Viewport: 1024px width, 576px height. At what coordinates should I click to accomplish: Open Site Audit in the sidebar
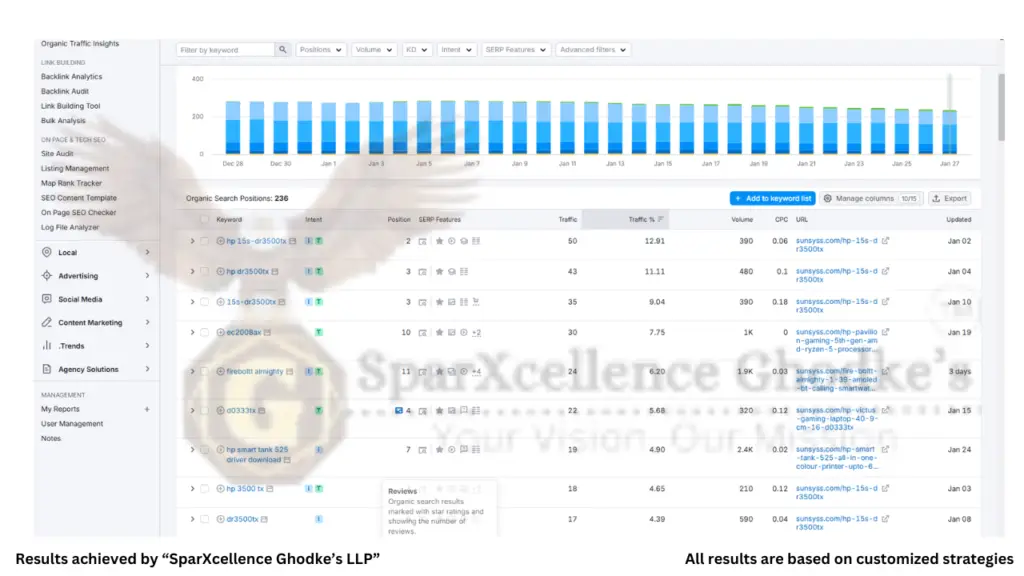click(x=57, y=153)
